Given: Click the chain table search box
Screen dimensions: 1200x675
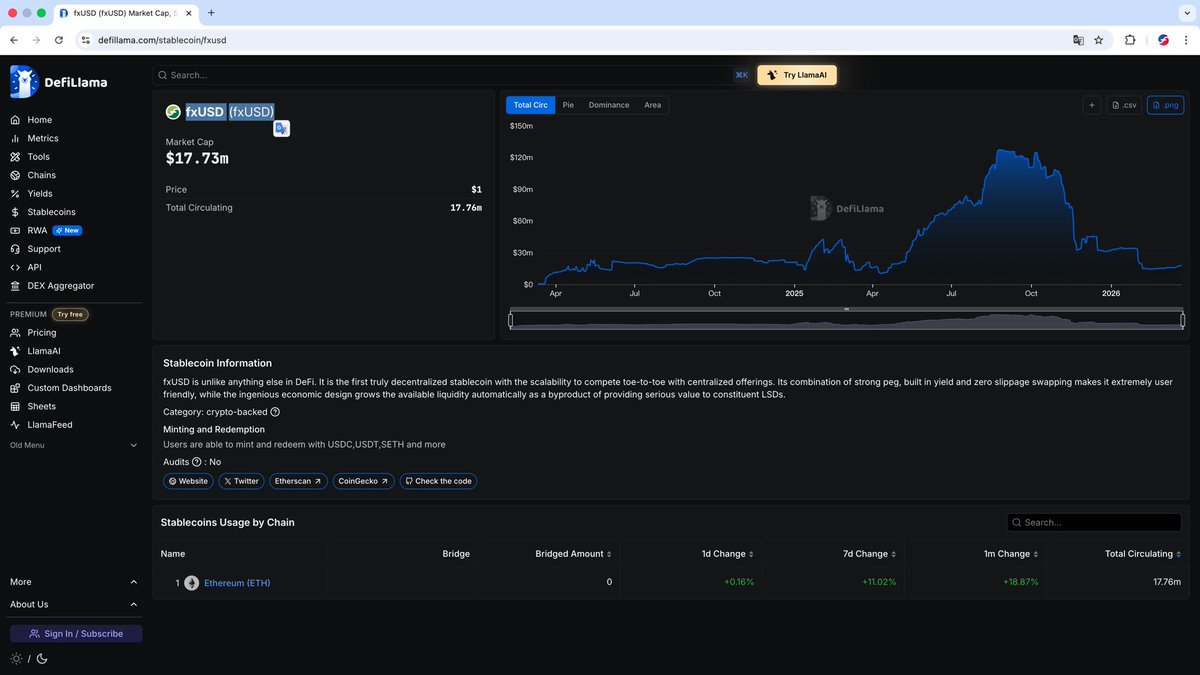Looking at the screenshot, I should coord(1094,522).
